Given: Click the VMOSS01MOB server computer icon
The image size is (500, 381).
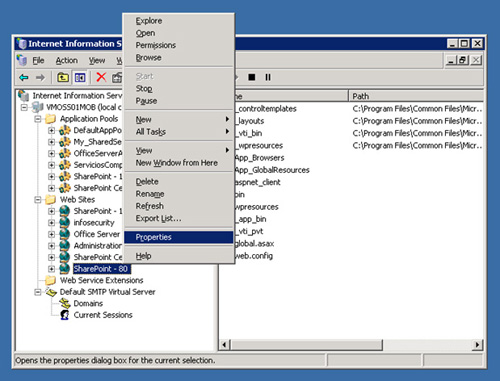Looking at the screenshot, I should 38,107.
